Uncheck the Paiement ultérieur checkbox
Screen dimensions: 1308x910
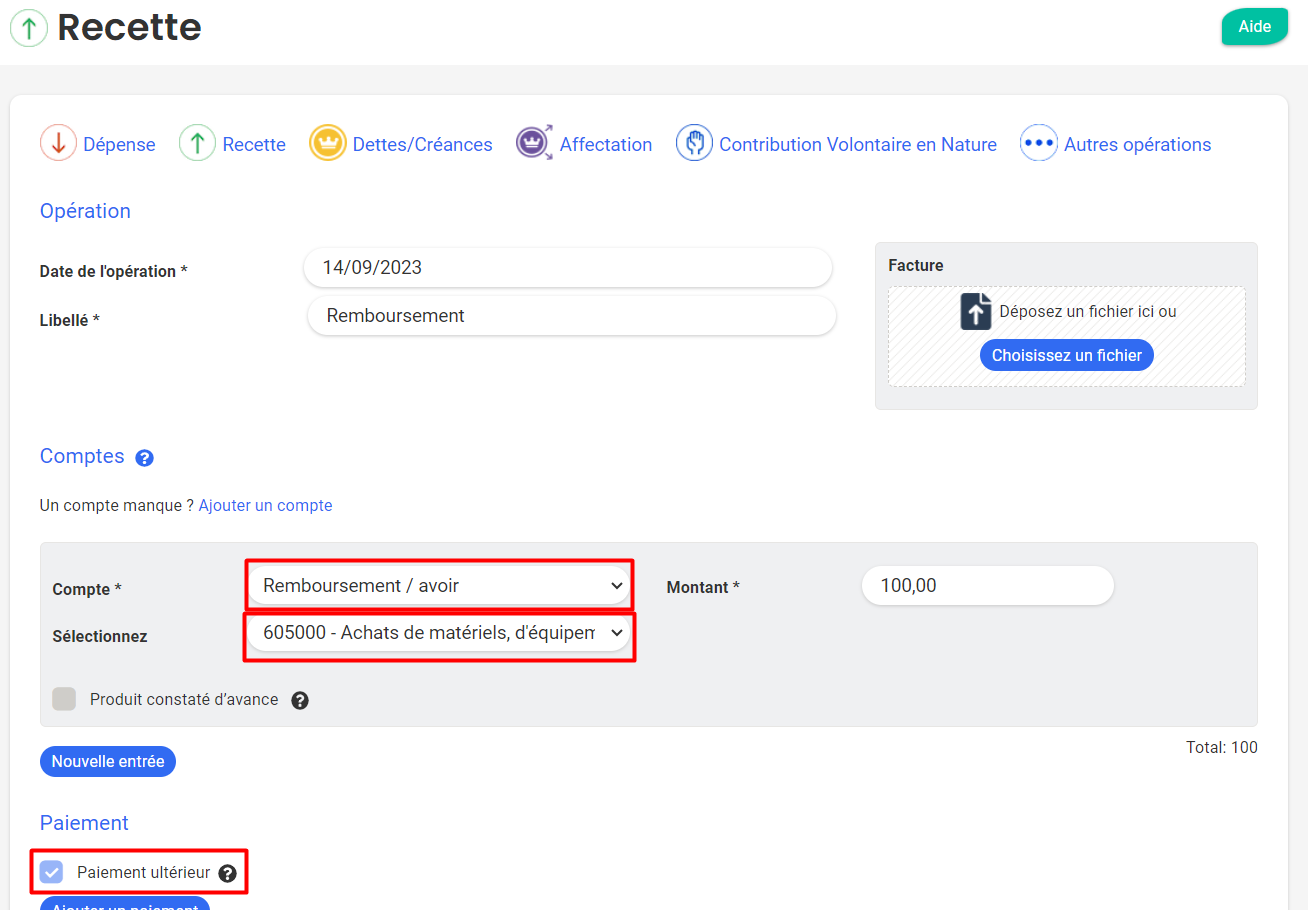(52, 872)
